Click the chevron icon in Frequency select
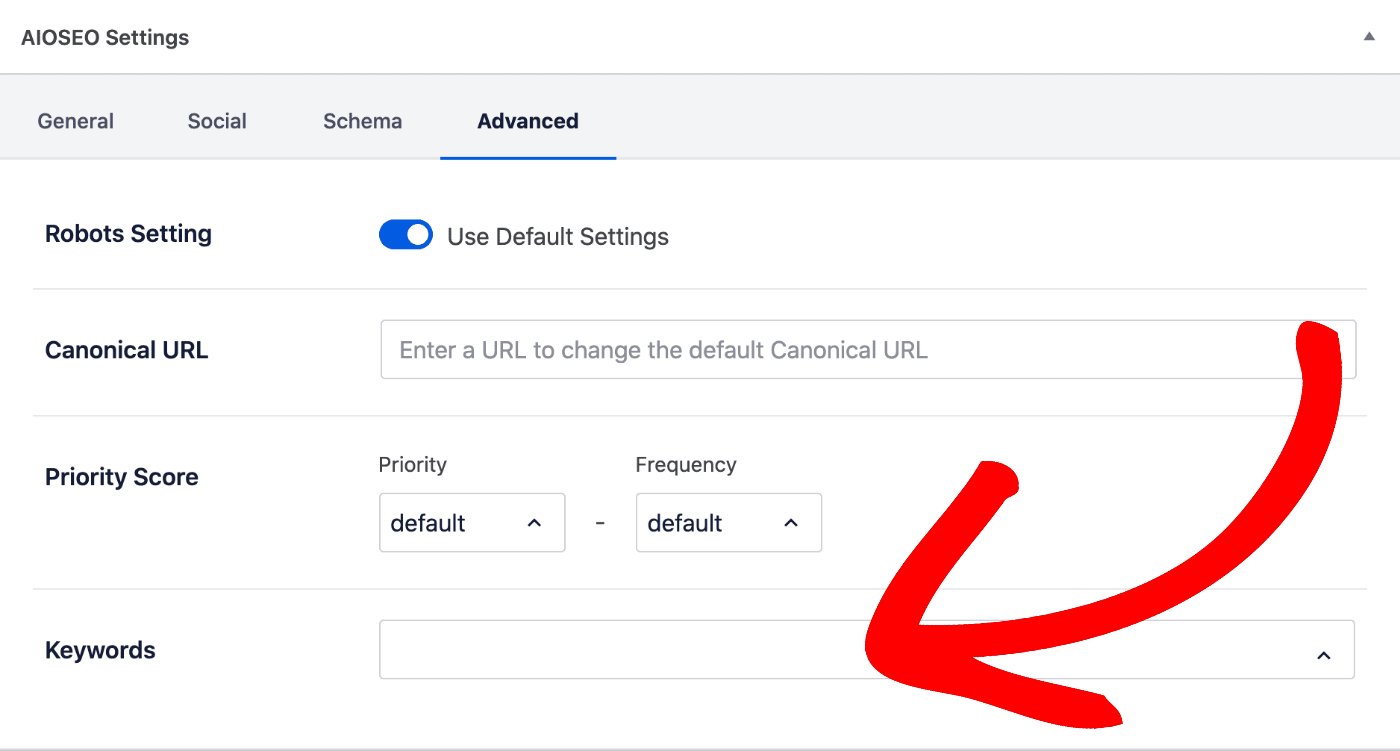The width and height of the screenshot is (1400, 751). click(x=791, y=523)
